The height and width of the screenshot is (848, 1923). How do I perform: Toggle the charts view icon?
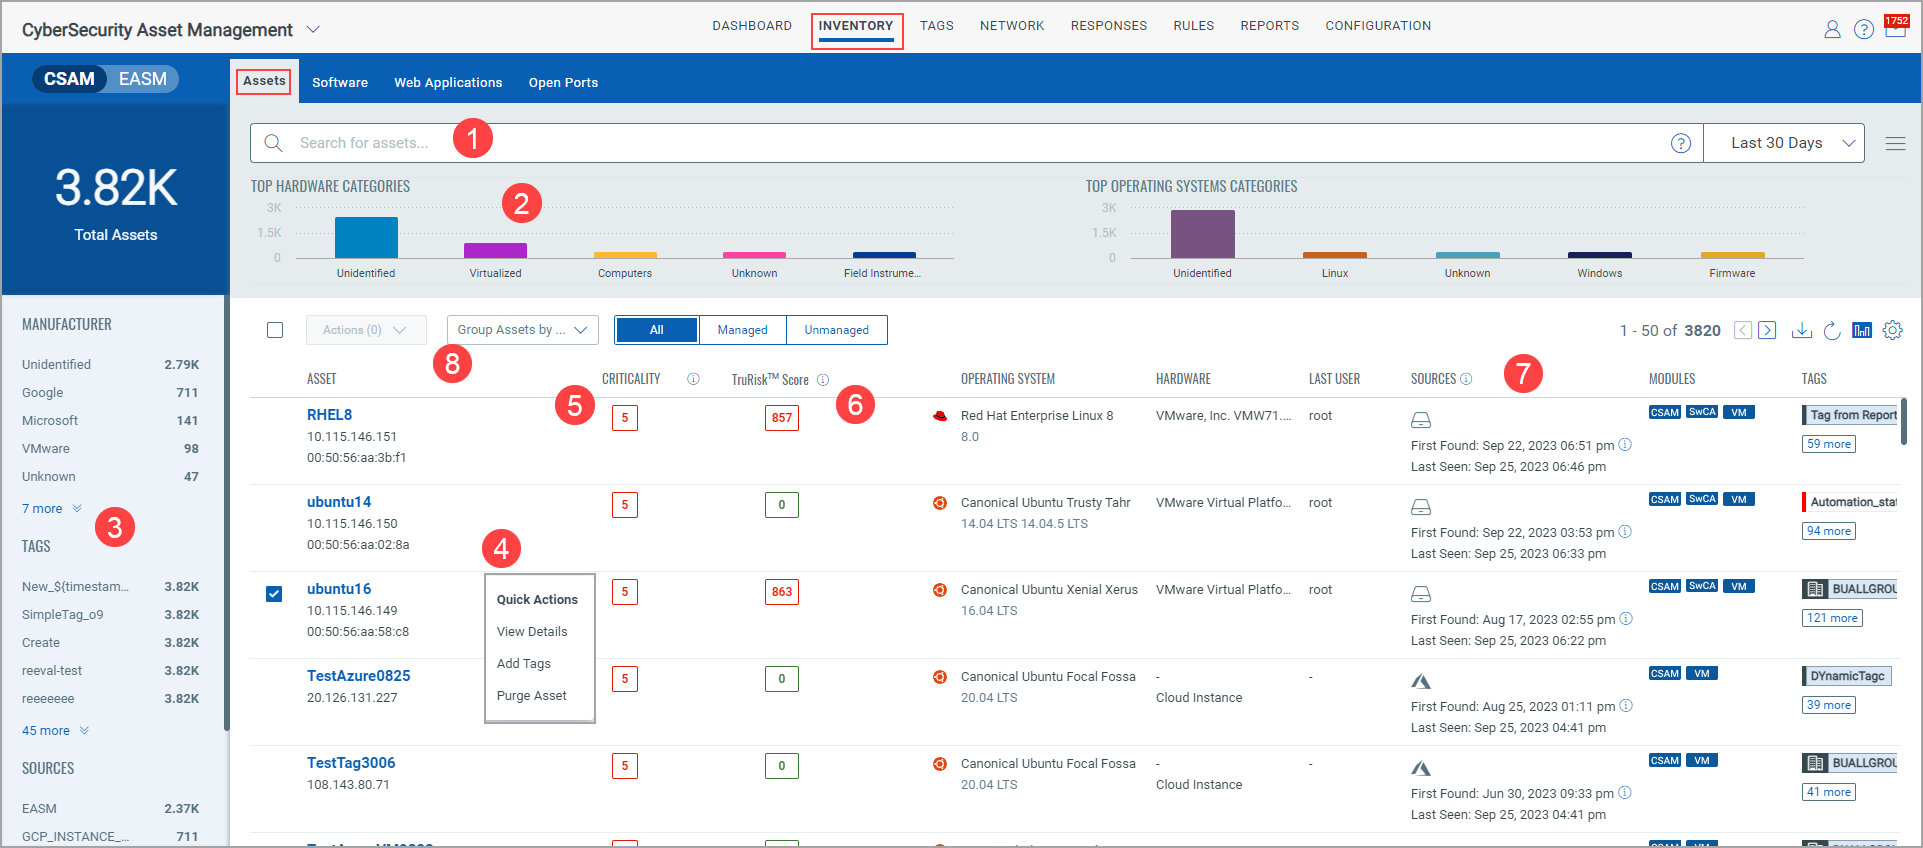point(1862,330)
